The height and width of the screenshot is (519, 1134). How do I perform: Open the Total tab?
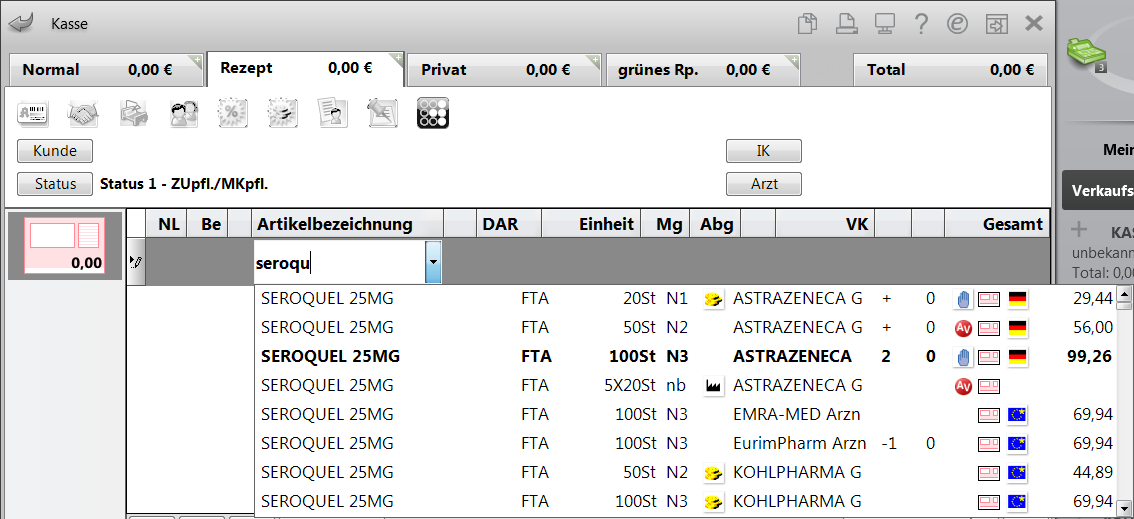[x=950, y=69]
